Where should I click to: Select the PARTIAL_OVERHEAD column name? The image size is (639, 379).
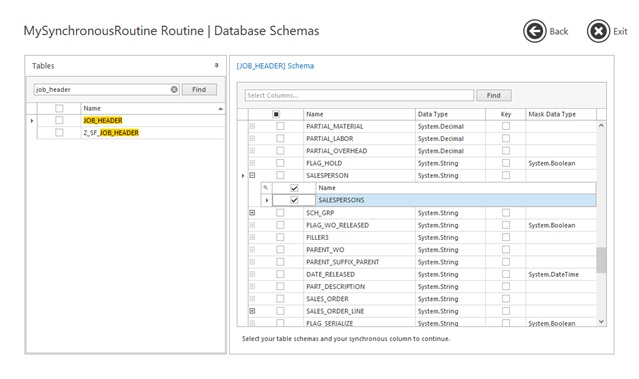click(x=337, y=151)
